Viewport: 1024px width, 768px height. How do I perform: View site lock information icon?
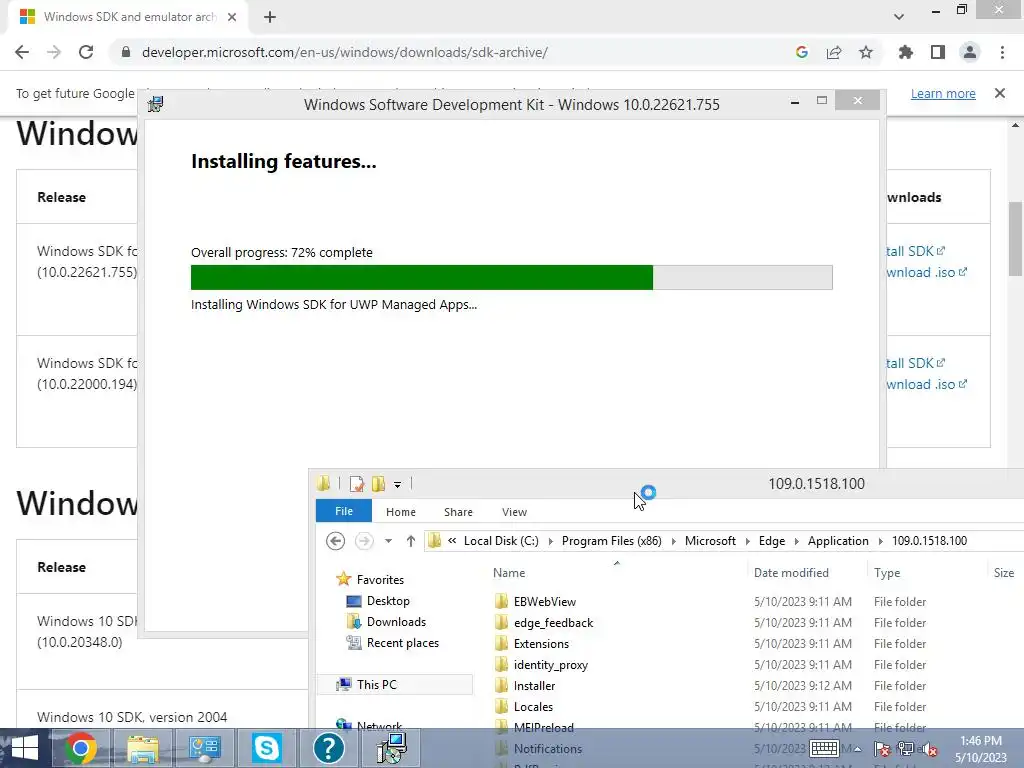(x=126, y=52)
